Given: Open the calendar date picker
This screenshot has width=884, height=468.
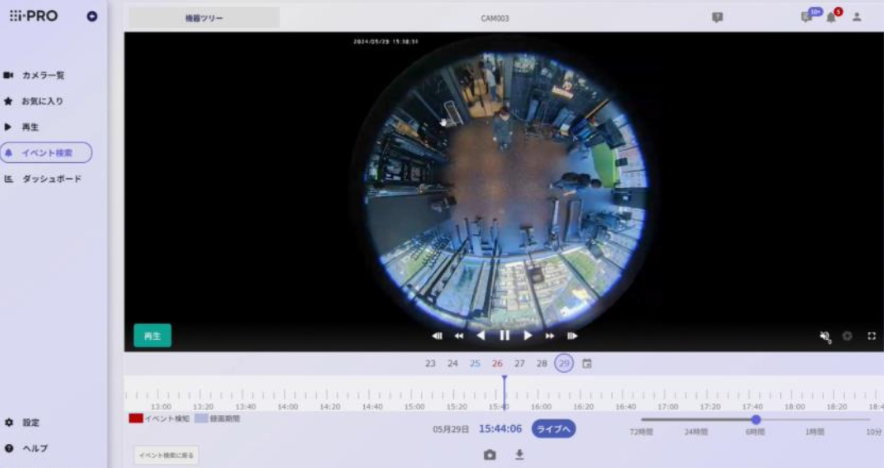Looking at the screenshot, I should click(587, 364).
